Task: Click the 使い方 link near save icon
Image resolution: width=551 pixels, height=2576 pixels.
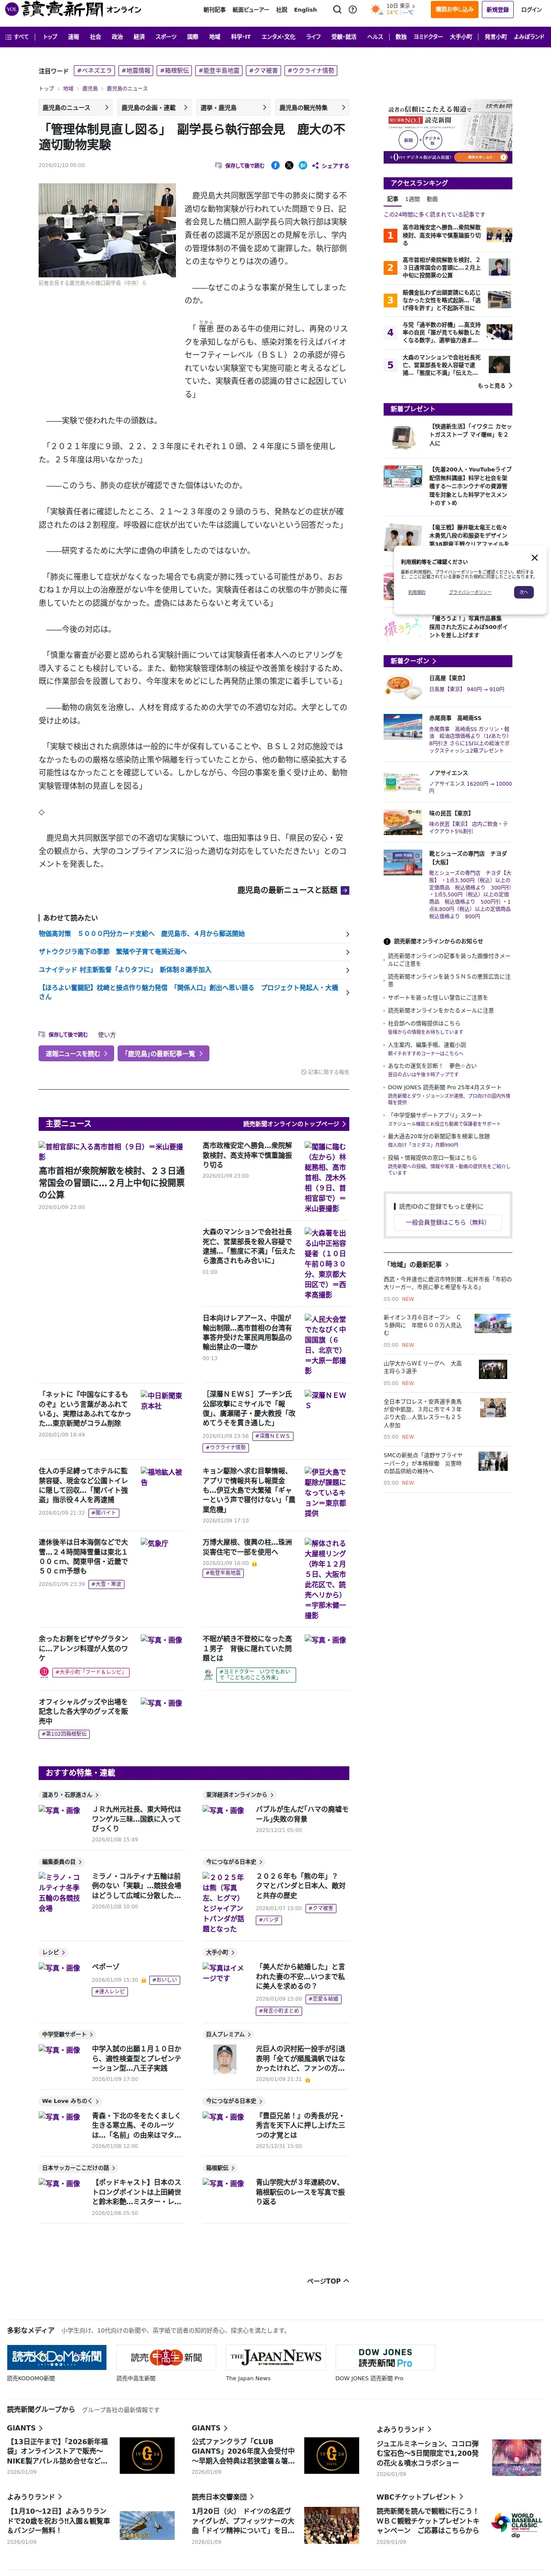Action: pos(107,1035)
